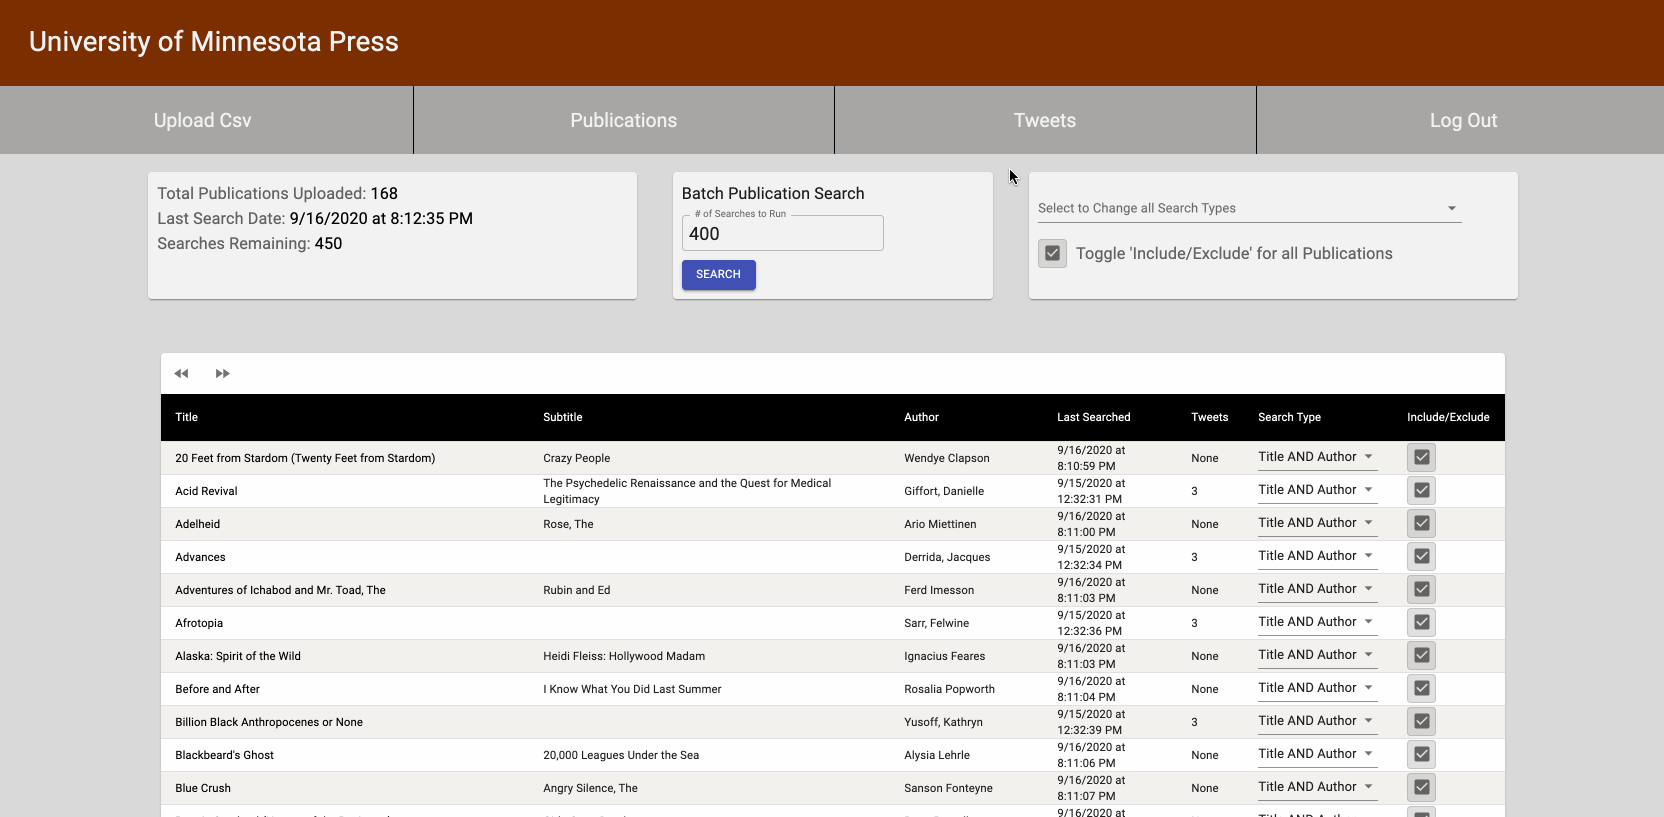This screenshot has height=817, width=1664.
Task: Open search type dropdown for Adelheid
Action: pyautogui.click(x=1317, y=523)
